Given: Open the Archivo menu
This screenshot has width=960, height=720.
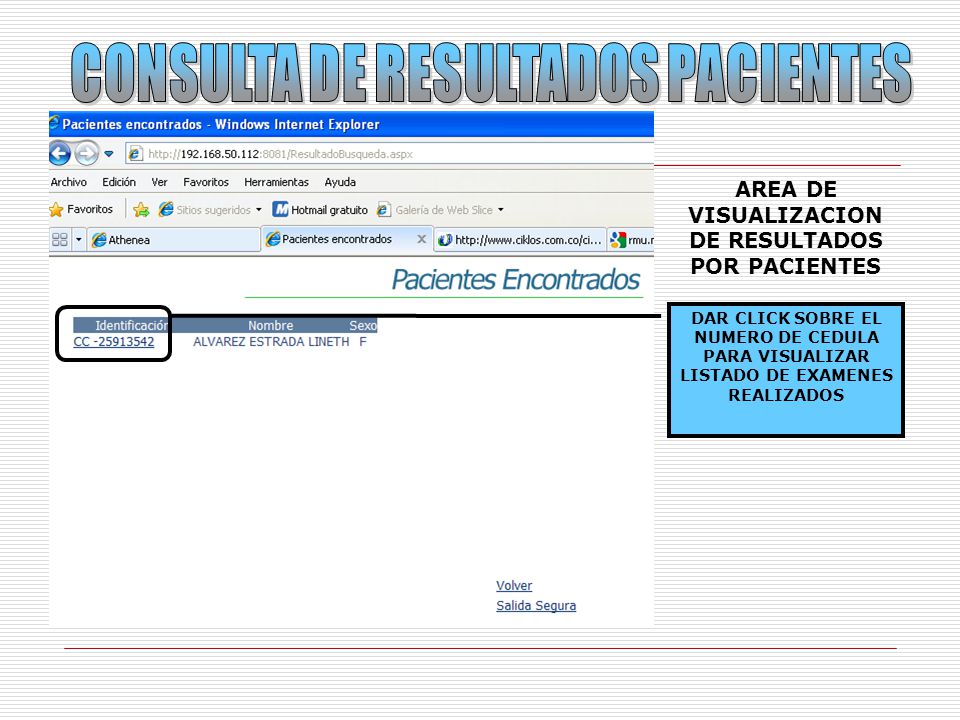Looking at the screenshot, I should [x=69, y=182].
